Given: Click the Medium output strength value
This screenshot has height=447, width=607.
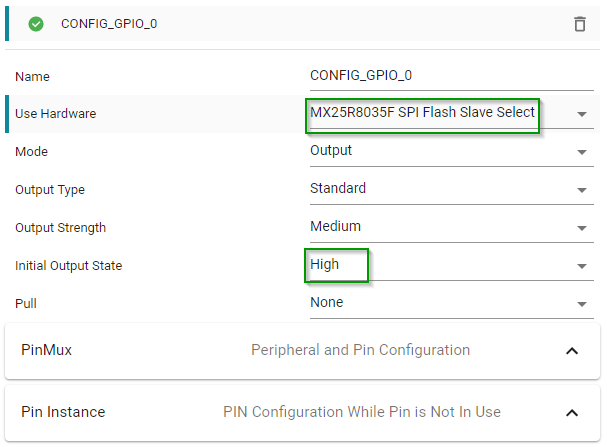Looking at the screenshot, I should click(x=336, y=227).
